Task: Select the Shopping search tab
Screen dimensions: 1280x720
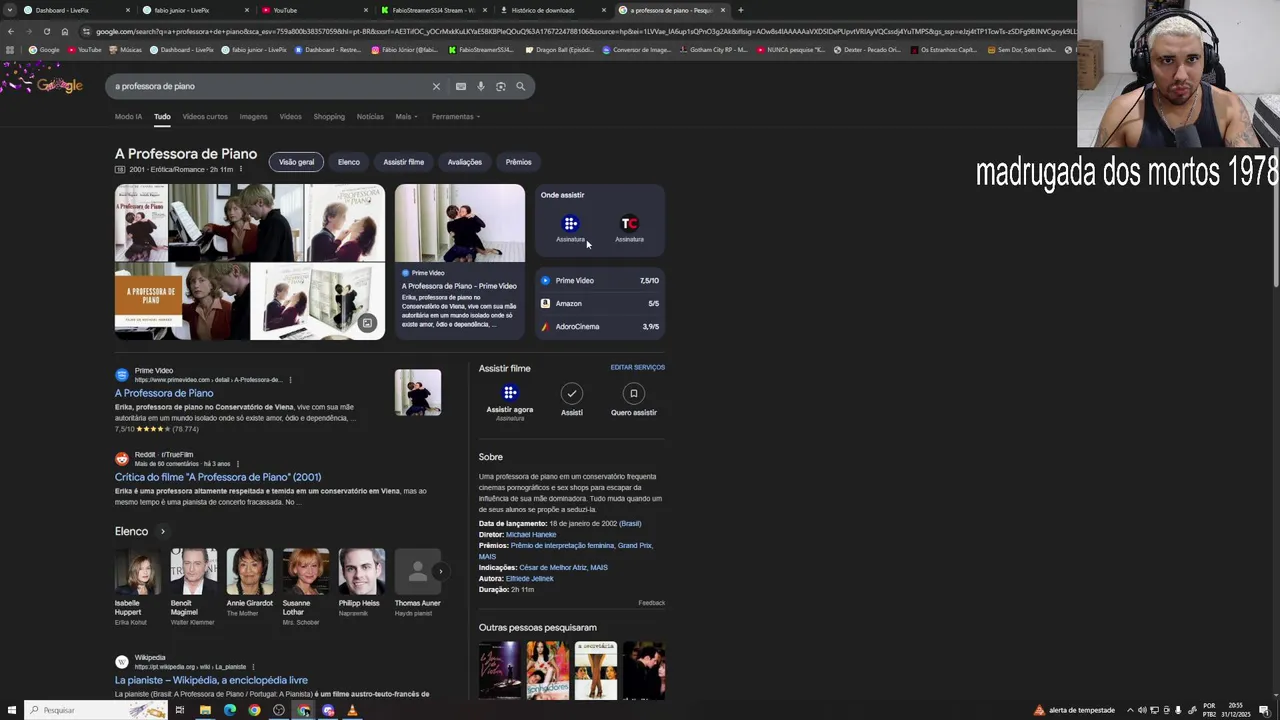Action: pyautogui.click(x=329, y=117)
